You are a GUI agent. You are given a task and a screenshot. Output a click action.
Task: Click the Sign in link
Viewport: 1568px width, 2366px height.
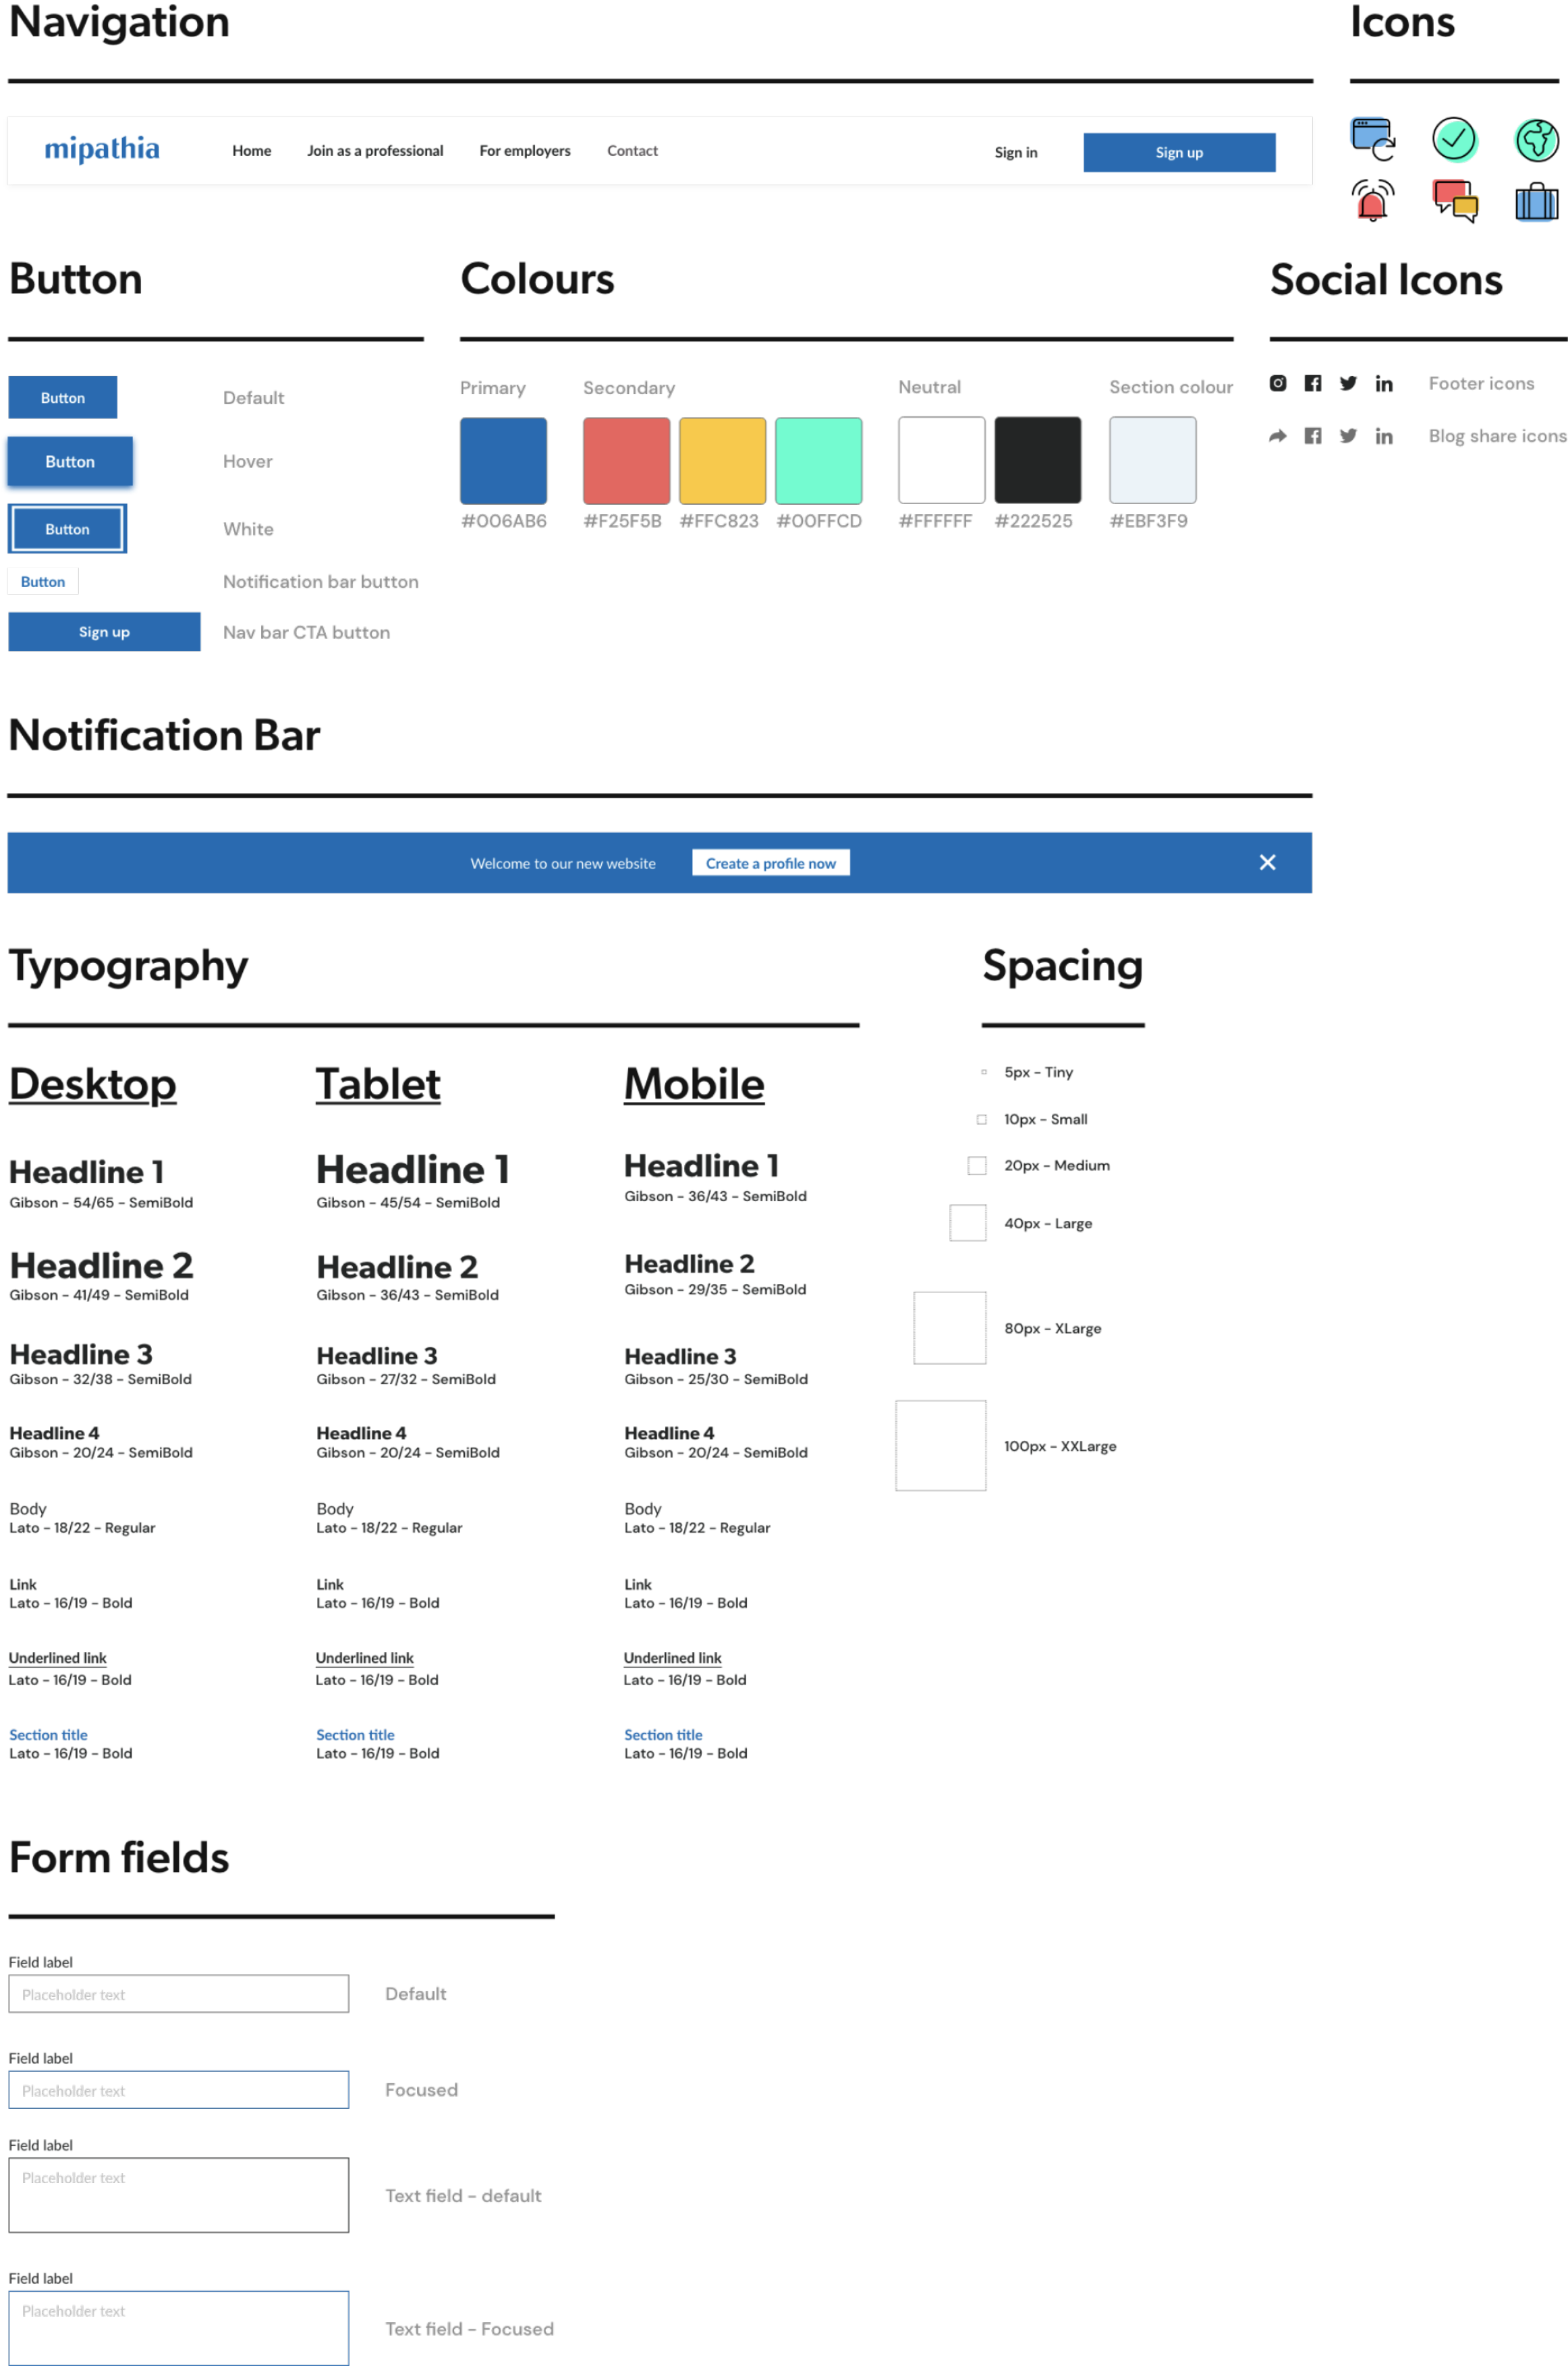(x=1015, y=153)
